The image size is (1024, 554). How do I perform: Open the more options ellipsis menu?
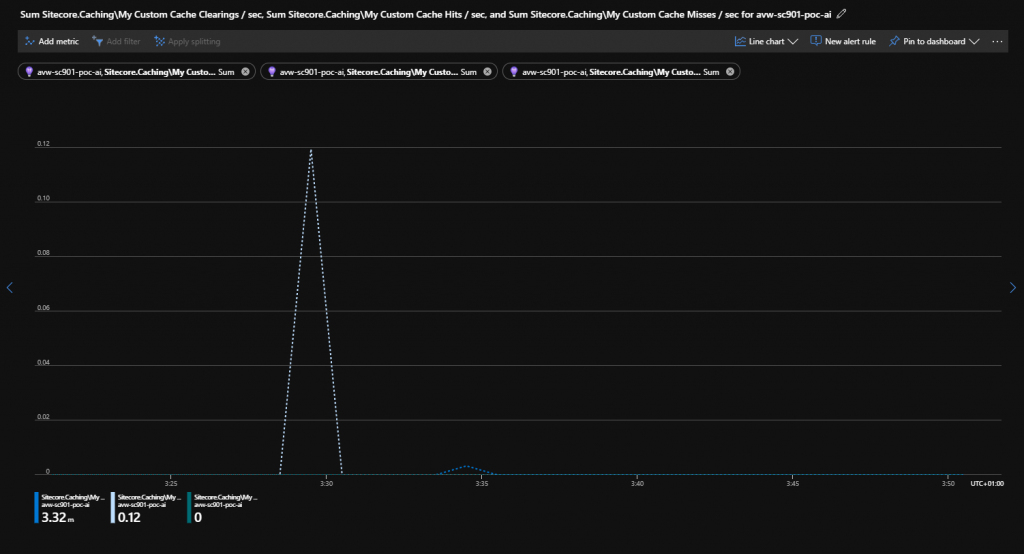[x=996, y=42]
